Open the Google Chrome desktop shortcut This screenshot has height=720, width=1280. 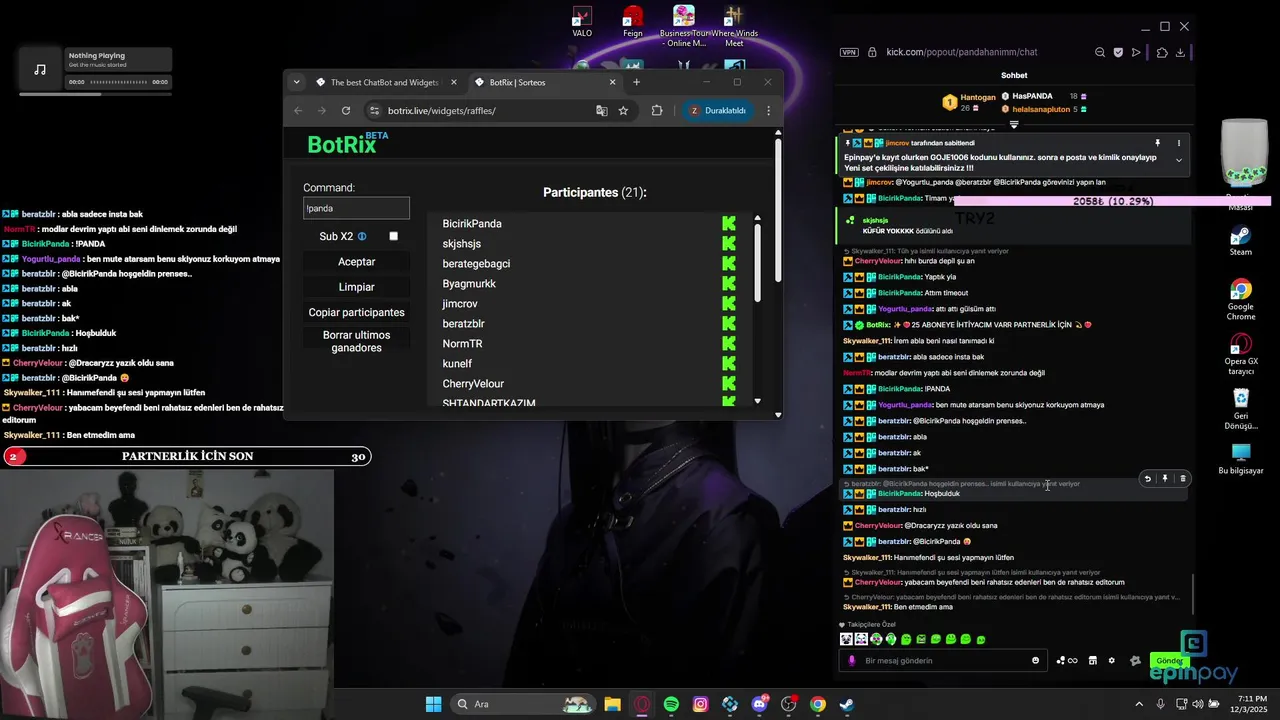coord(1241,299)
